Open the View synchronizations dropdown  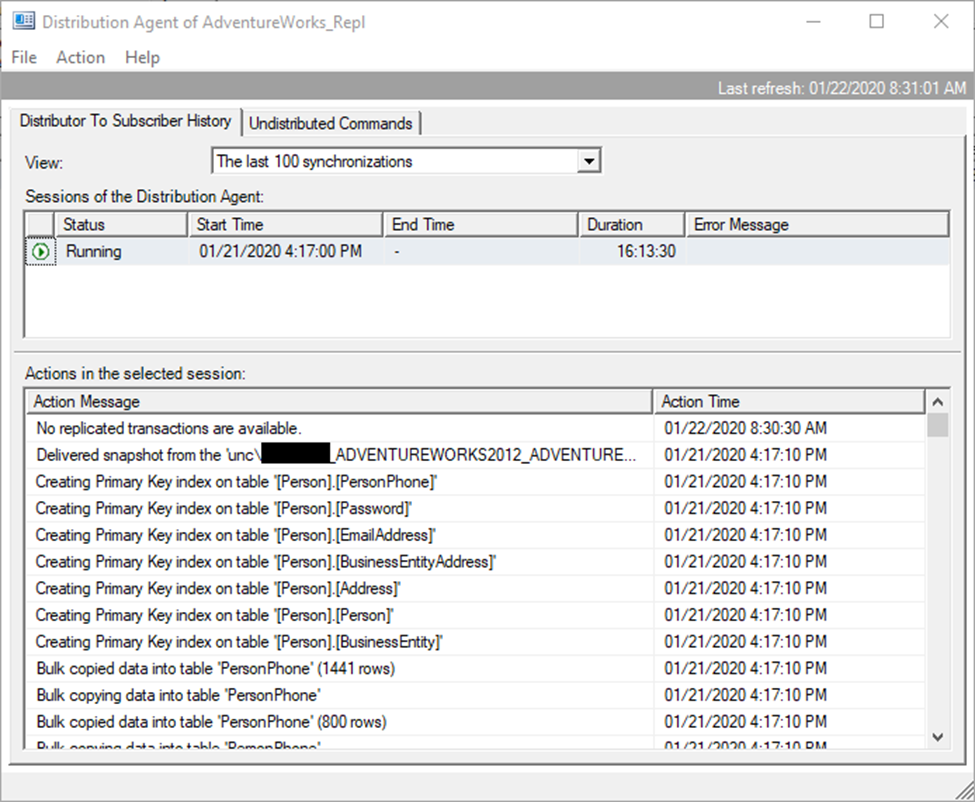pos(588,162)
